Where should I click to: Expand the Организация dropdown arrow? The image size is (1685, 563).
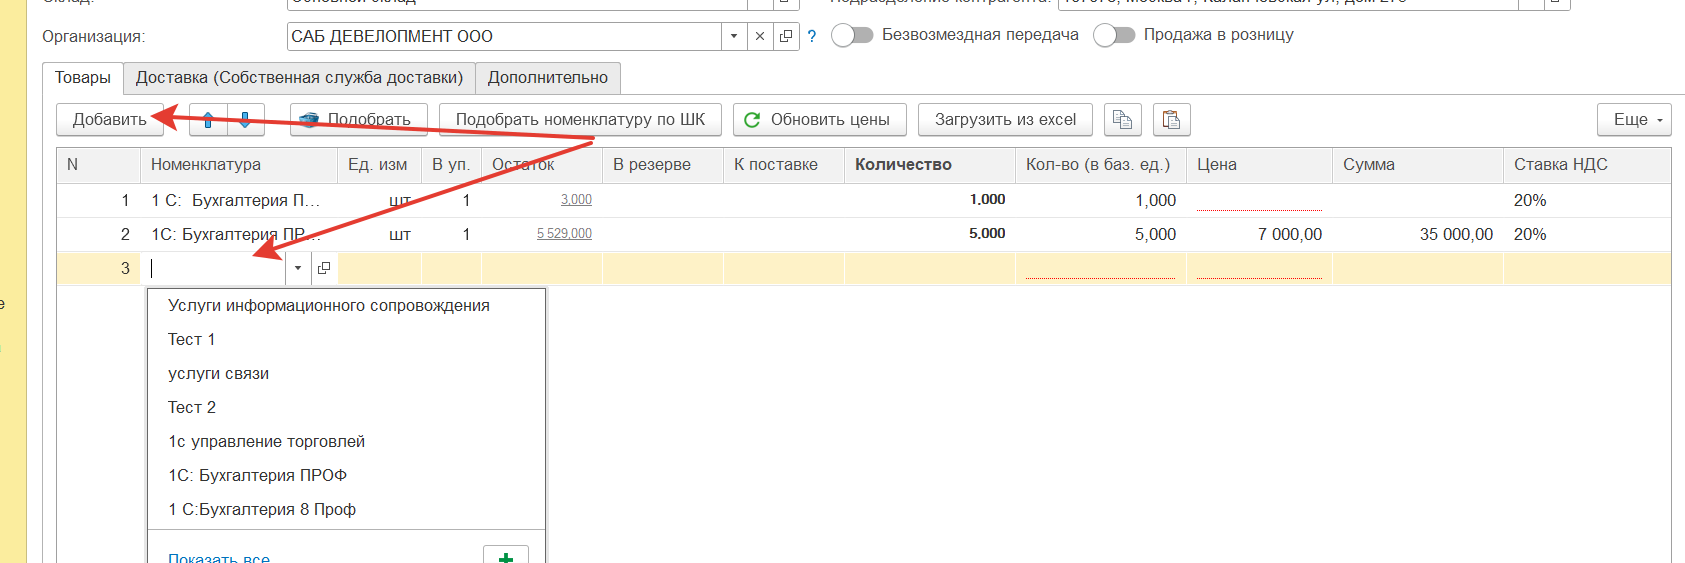point(734,36)
